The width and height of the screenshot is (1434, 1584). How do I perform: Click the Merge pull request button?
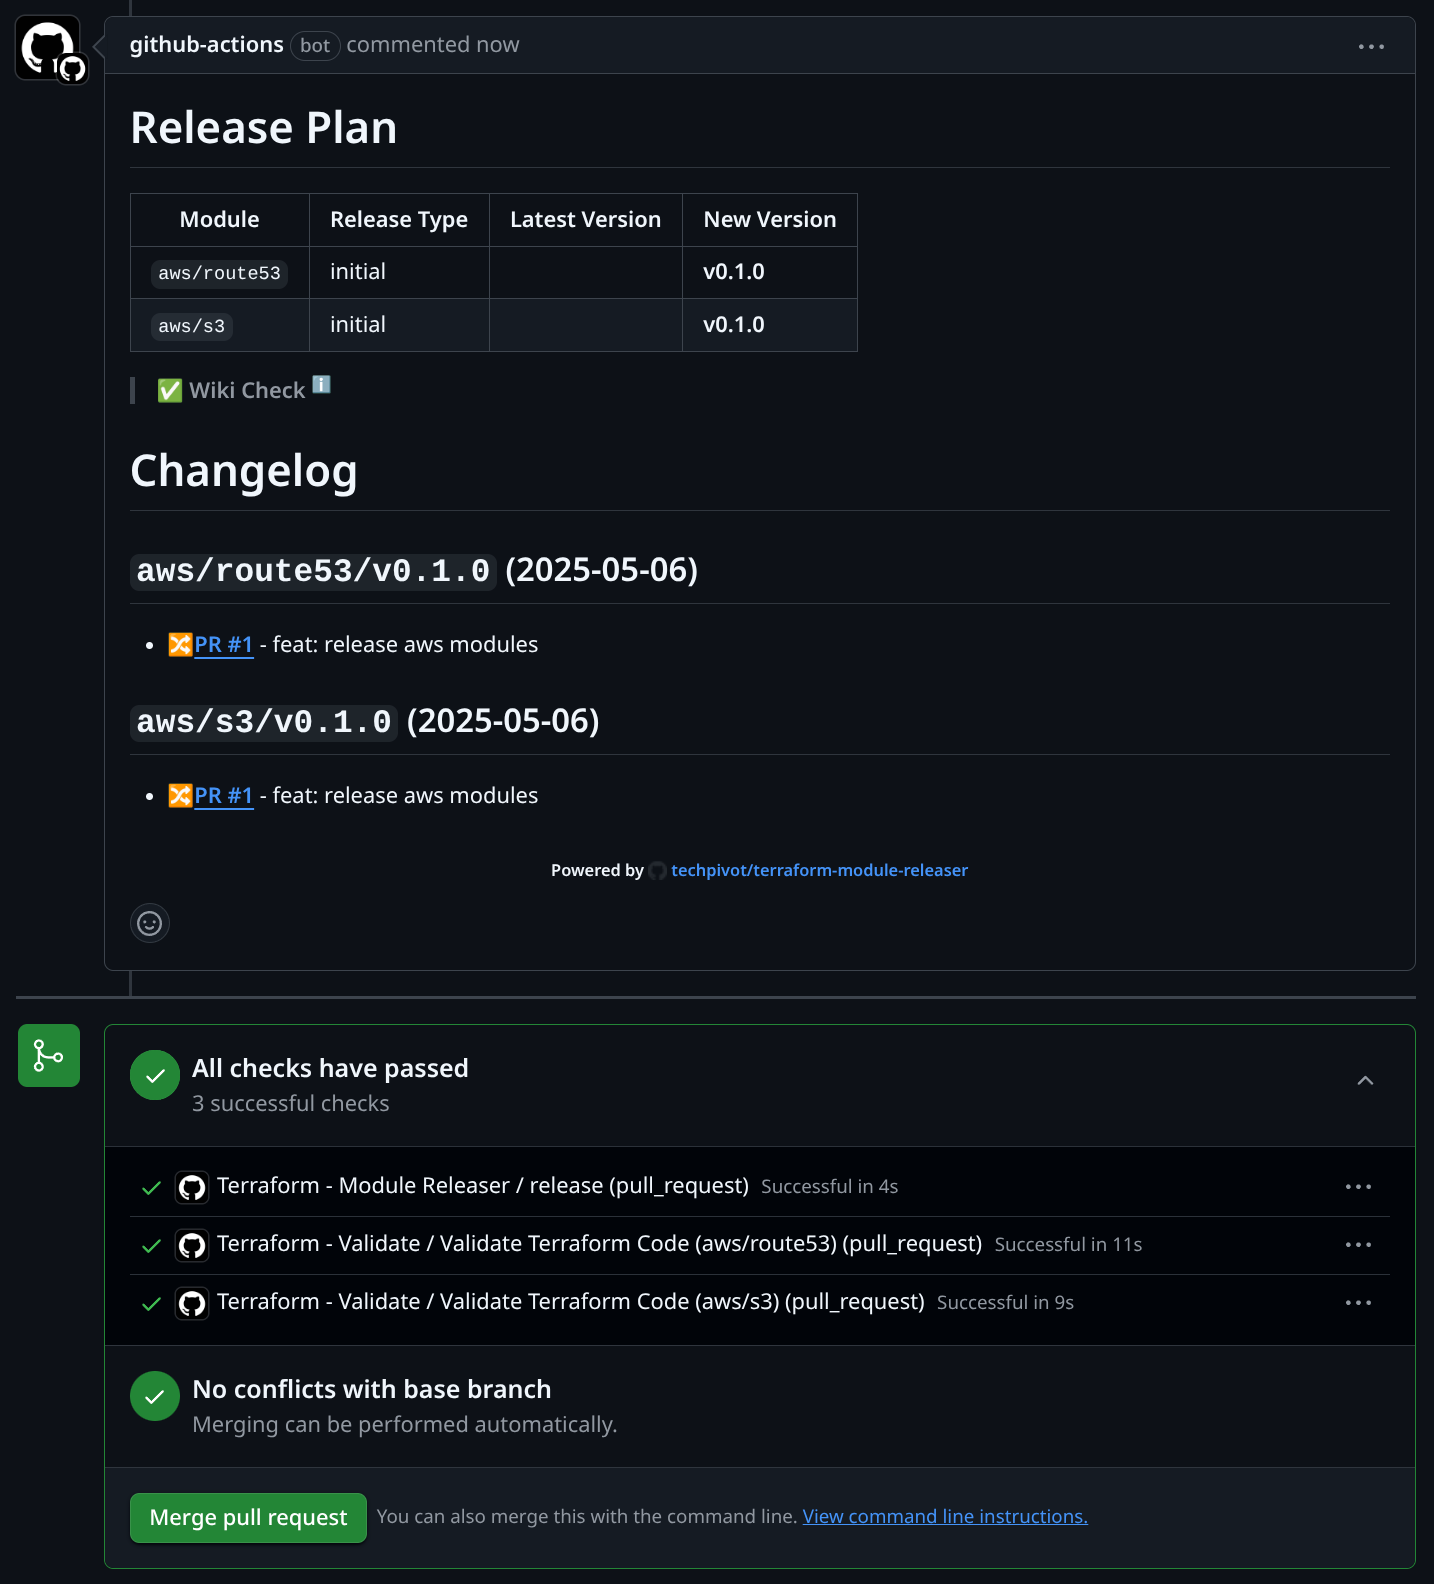[248, 1518]
